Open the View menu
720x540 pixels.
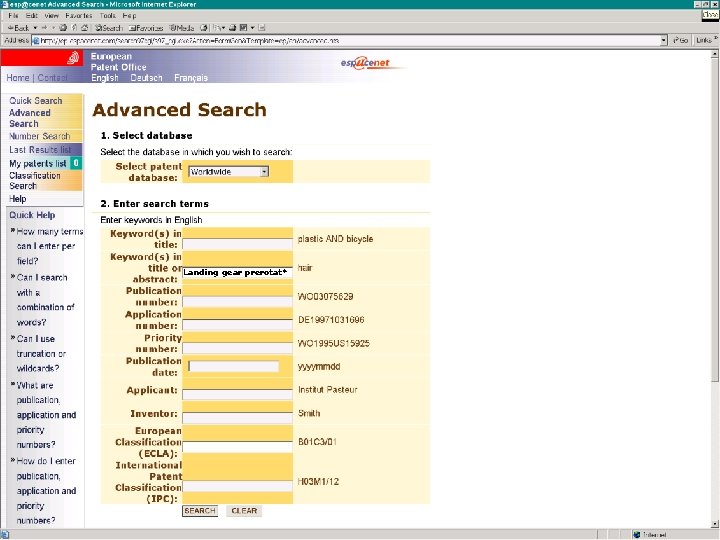51,16
